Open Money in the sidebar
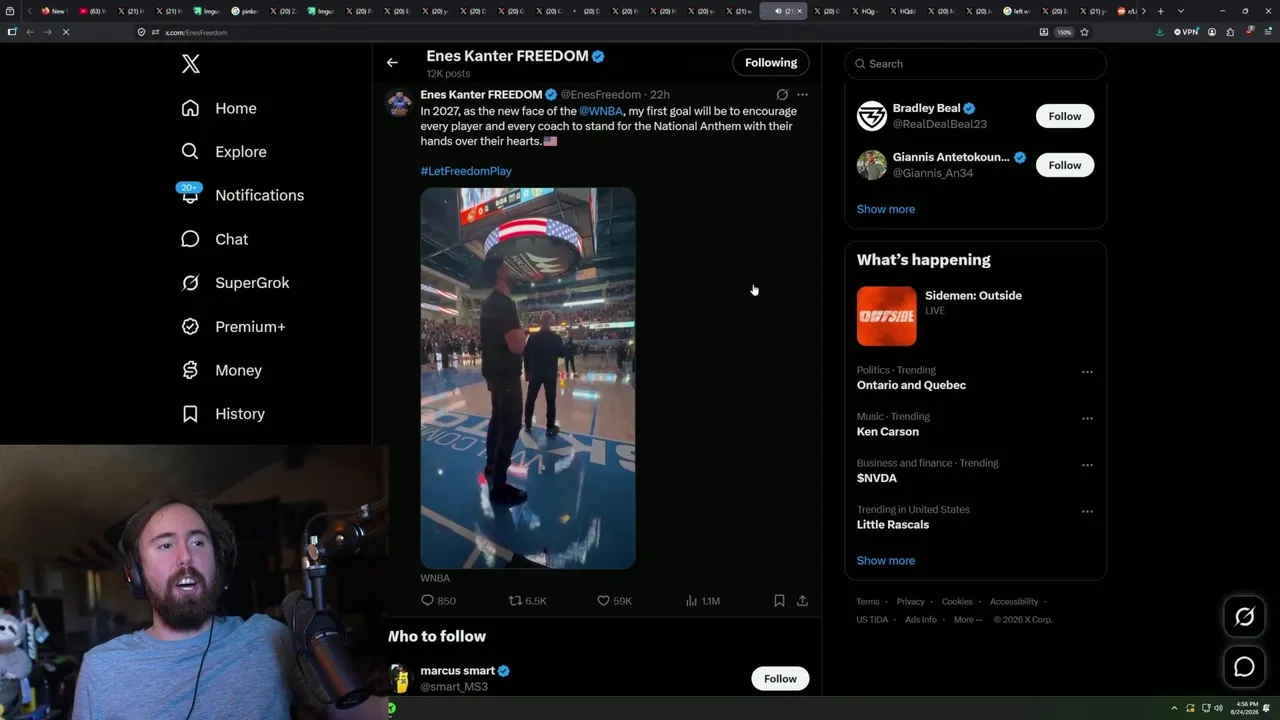This screenshot has height=720, width=1280. point(221,370)
